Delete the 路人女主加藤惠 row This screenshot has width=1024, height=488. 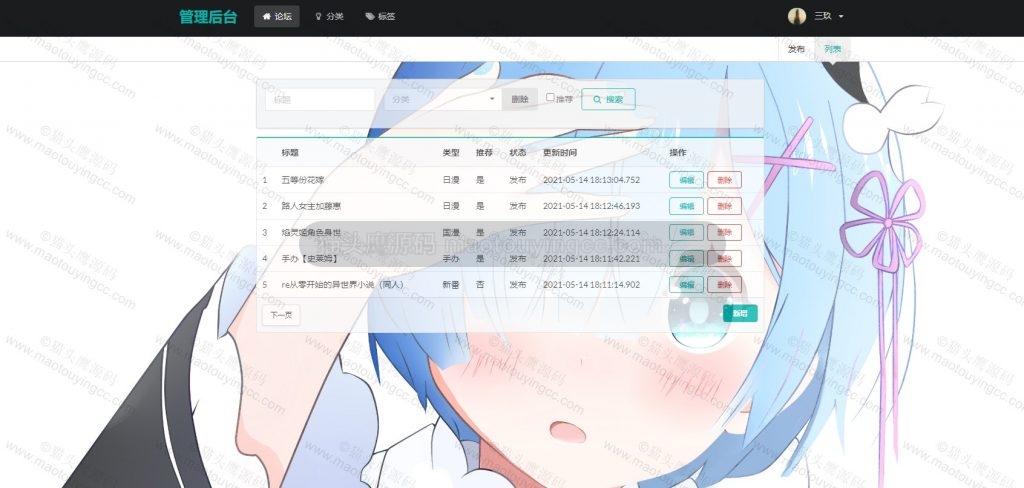pyautogui.click(x=724, y=206)
